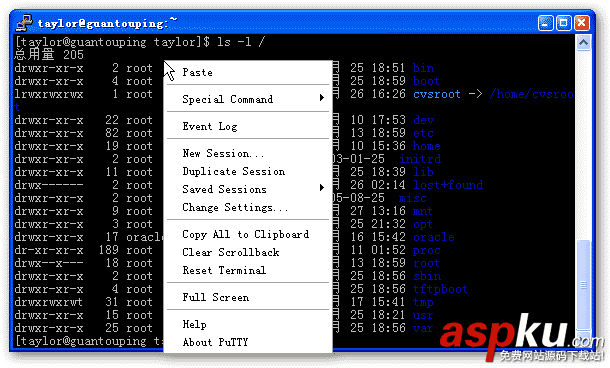Select Copy All to Clipboard

click(248, 234)
